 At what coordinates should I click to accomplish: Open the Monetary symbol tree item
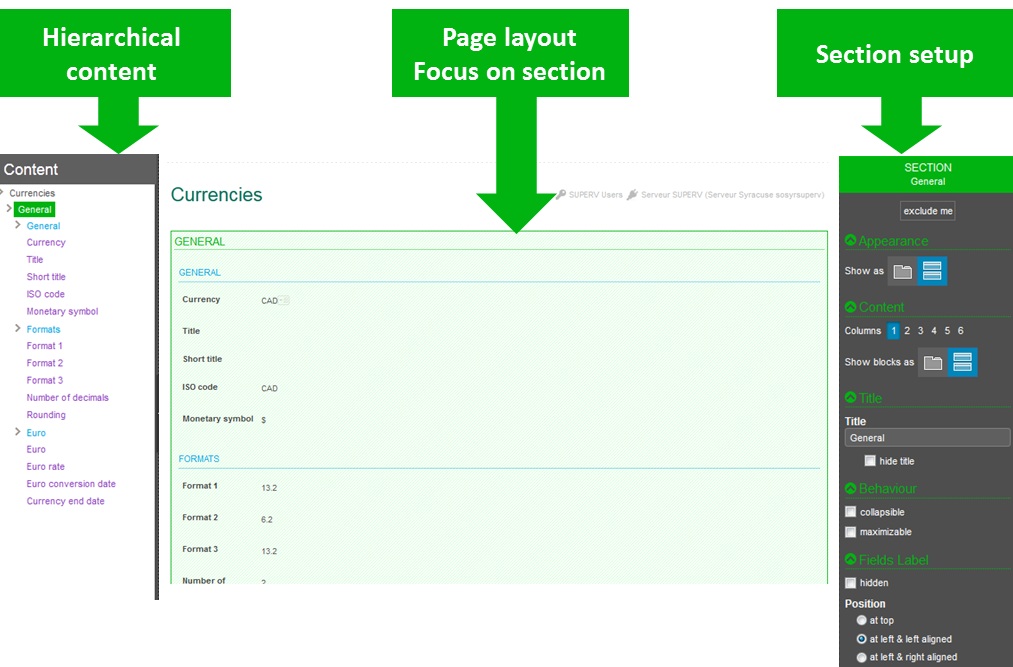[x=62, y=312]
